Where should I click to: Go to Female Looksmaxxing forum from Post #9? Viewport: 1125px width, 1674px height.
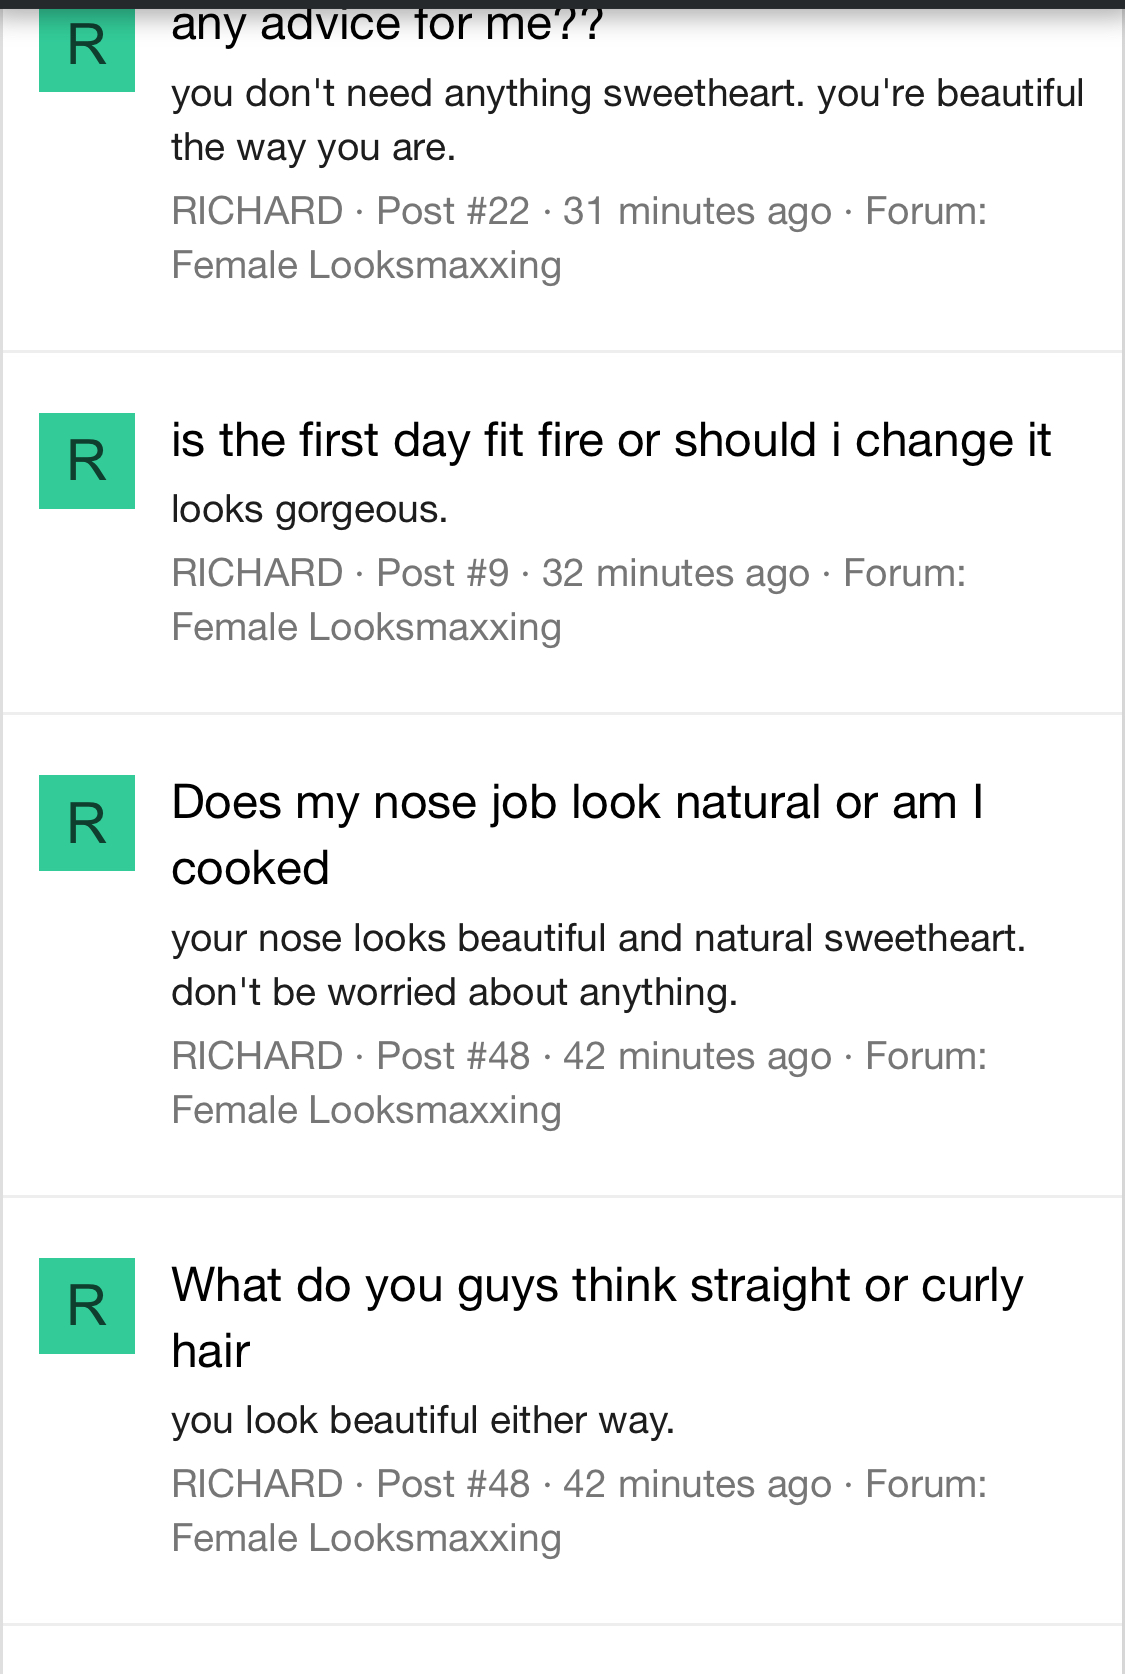(x=366, y=628)
